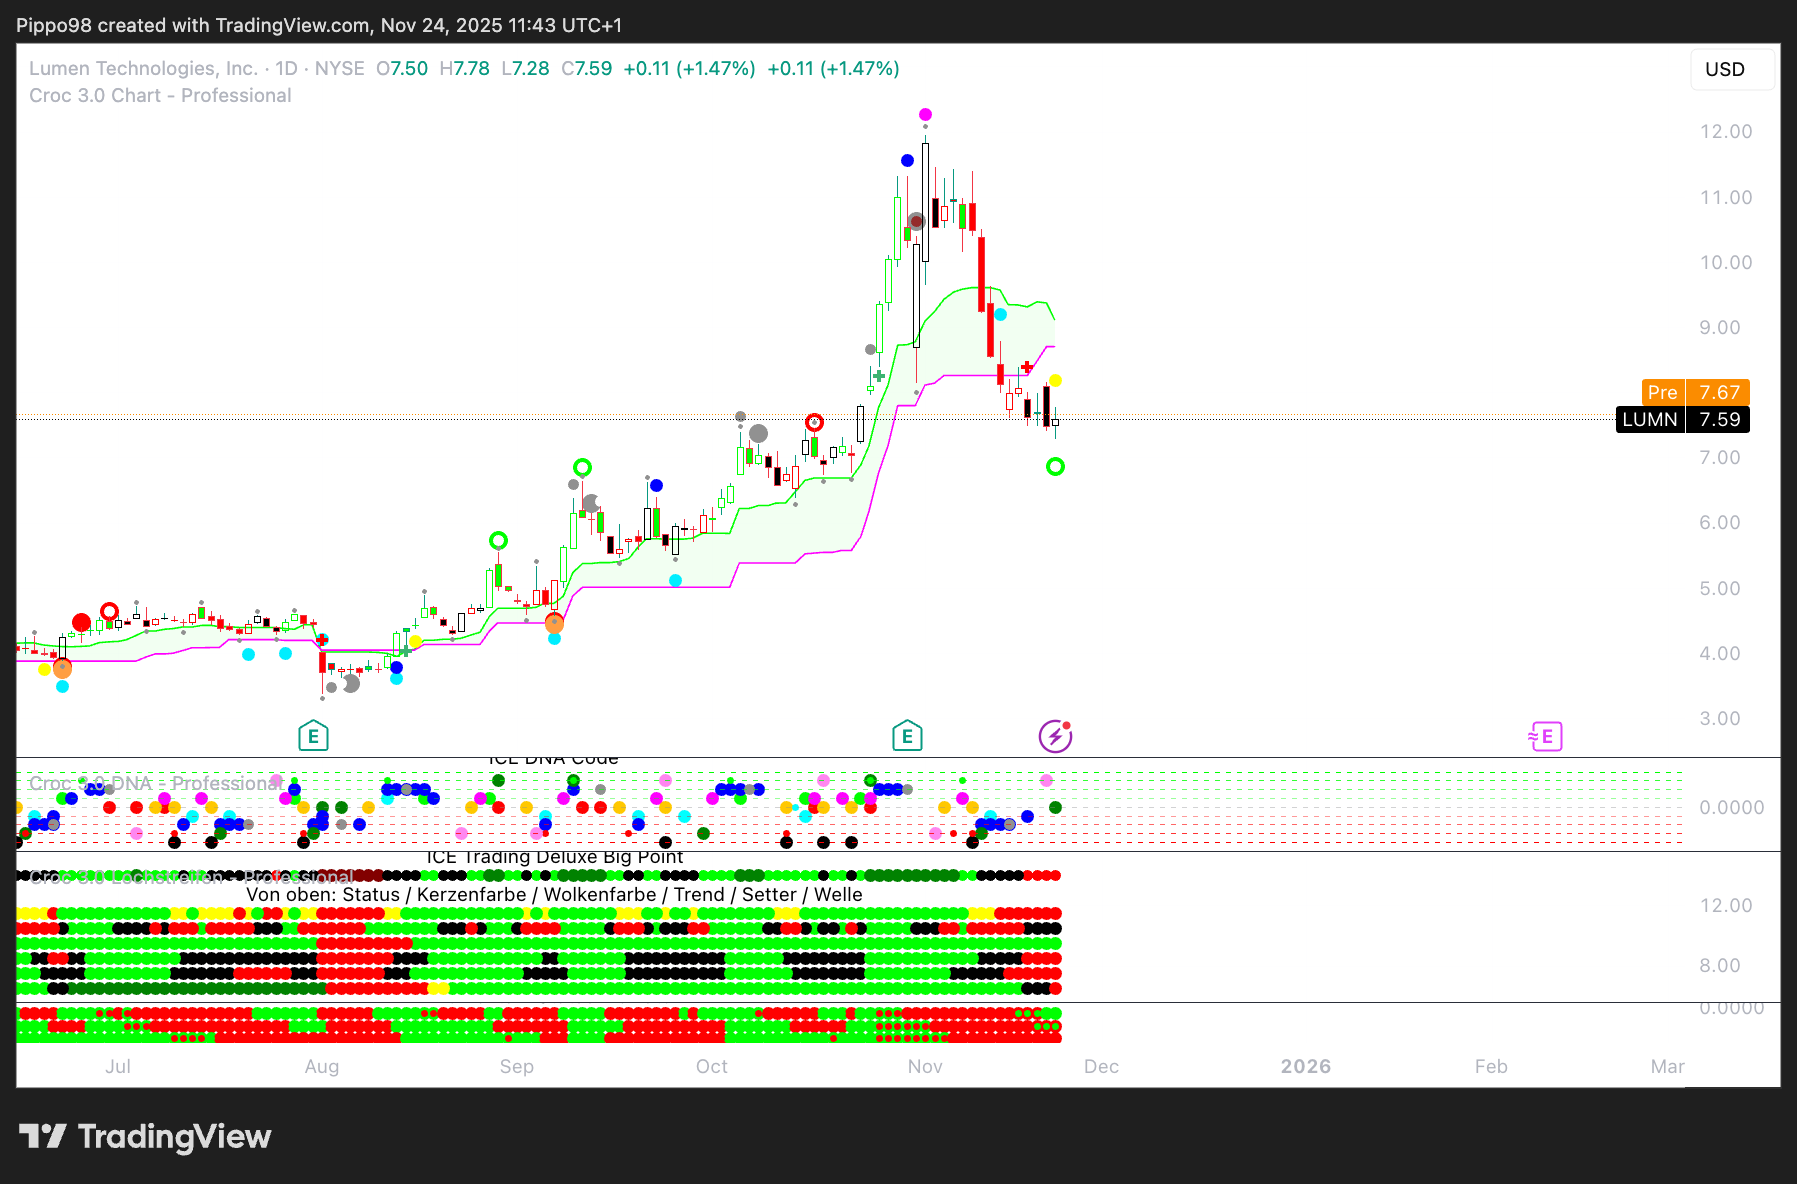Click the blue dot left of the peak candle

pyautogui.click(x=907, y=161)
